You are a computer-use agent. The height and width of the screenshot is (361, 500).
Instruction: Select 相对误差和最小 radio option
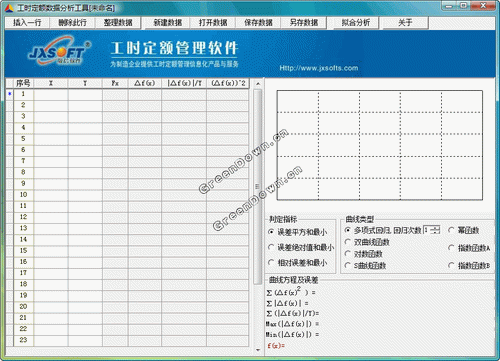(298, 263)
